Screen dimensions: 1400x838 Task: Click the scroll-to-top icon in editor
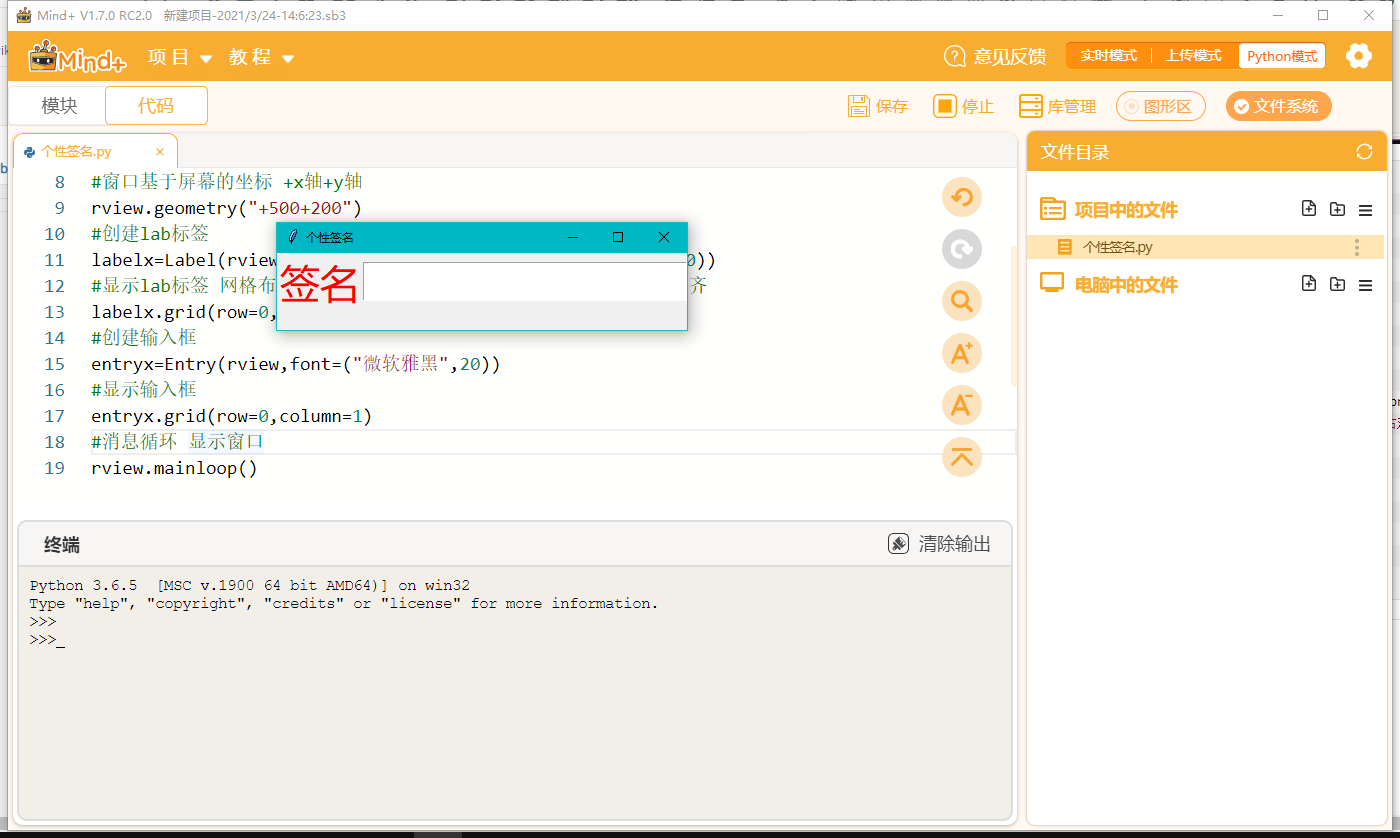click(962, 457)
